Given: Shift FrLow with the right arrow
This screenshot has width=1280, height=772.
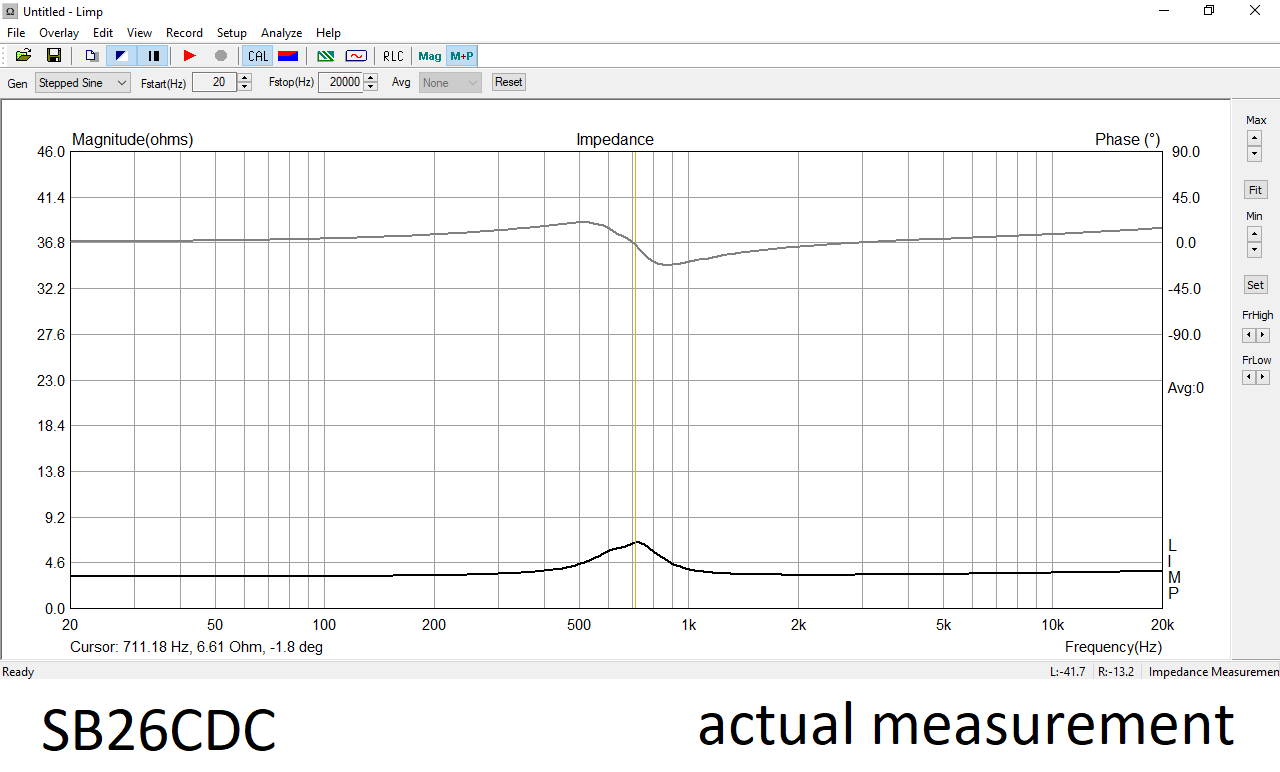Looking at the screenshot, I should (x=1263, y=377).
